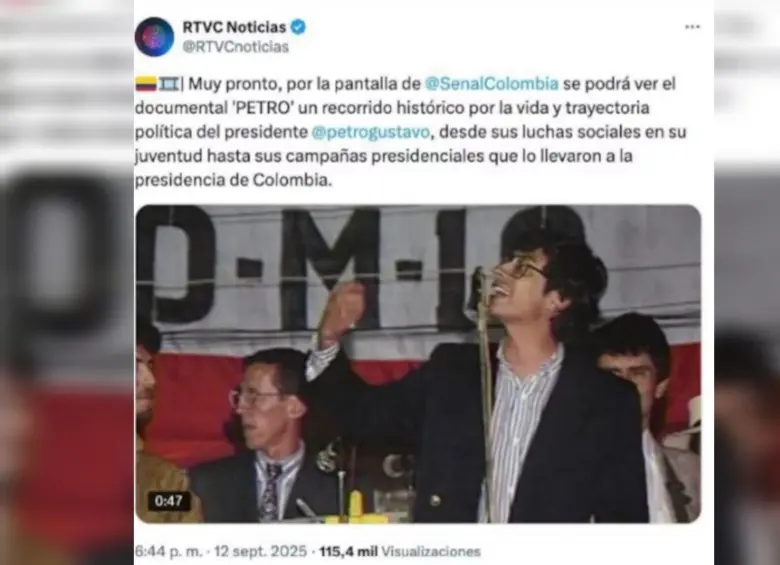Click the blue verified badge
The width and height of the screenshot is (780, 565).
coord(298,27)
